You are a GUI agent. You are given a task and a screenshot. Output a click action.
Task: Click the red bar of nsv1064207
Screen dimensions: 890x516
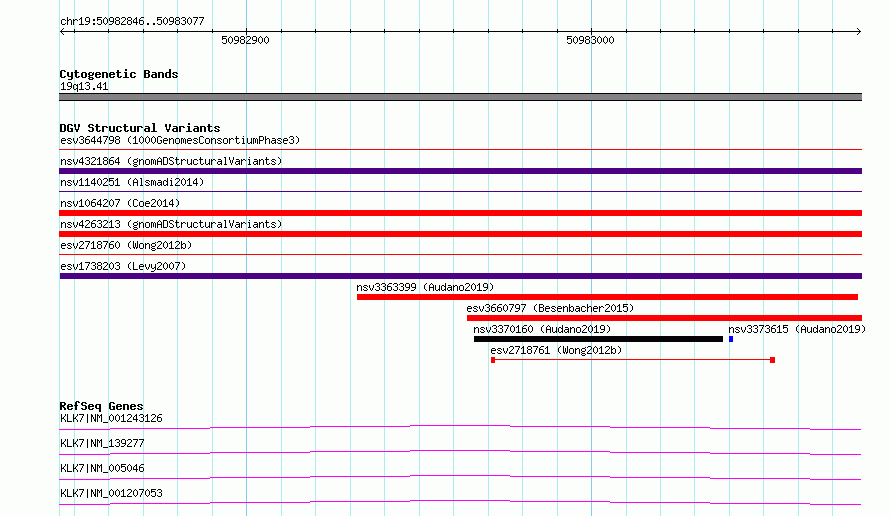tap(460, 213)
